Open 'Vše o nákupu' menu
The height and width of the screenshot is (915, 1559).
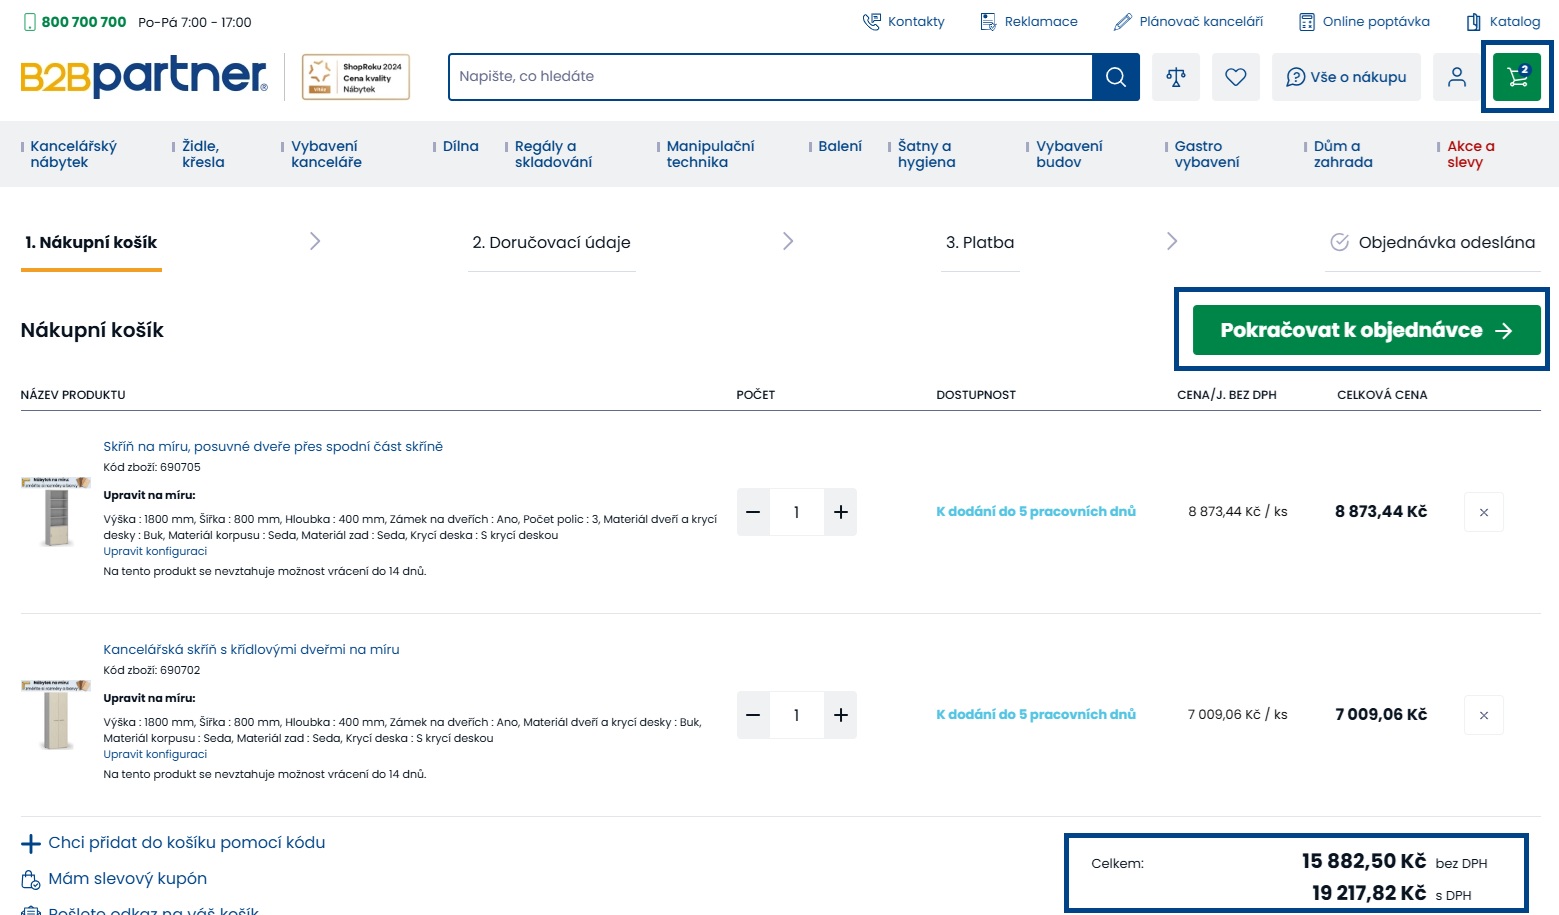(x=1346, y=77)
